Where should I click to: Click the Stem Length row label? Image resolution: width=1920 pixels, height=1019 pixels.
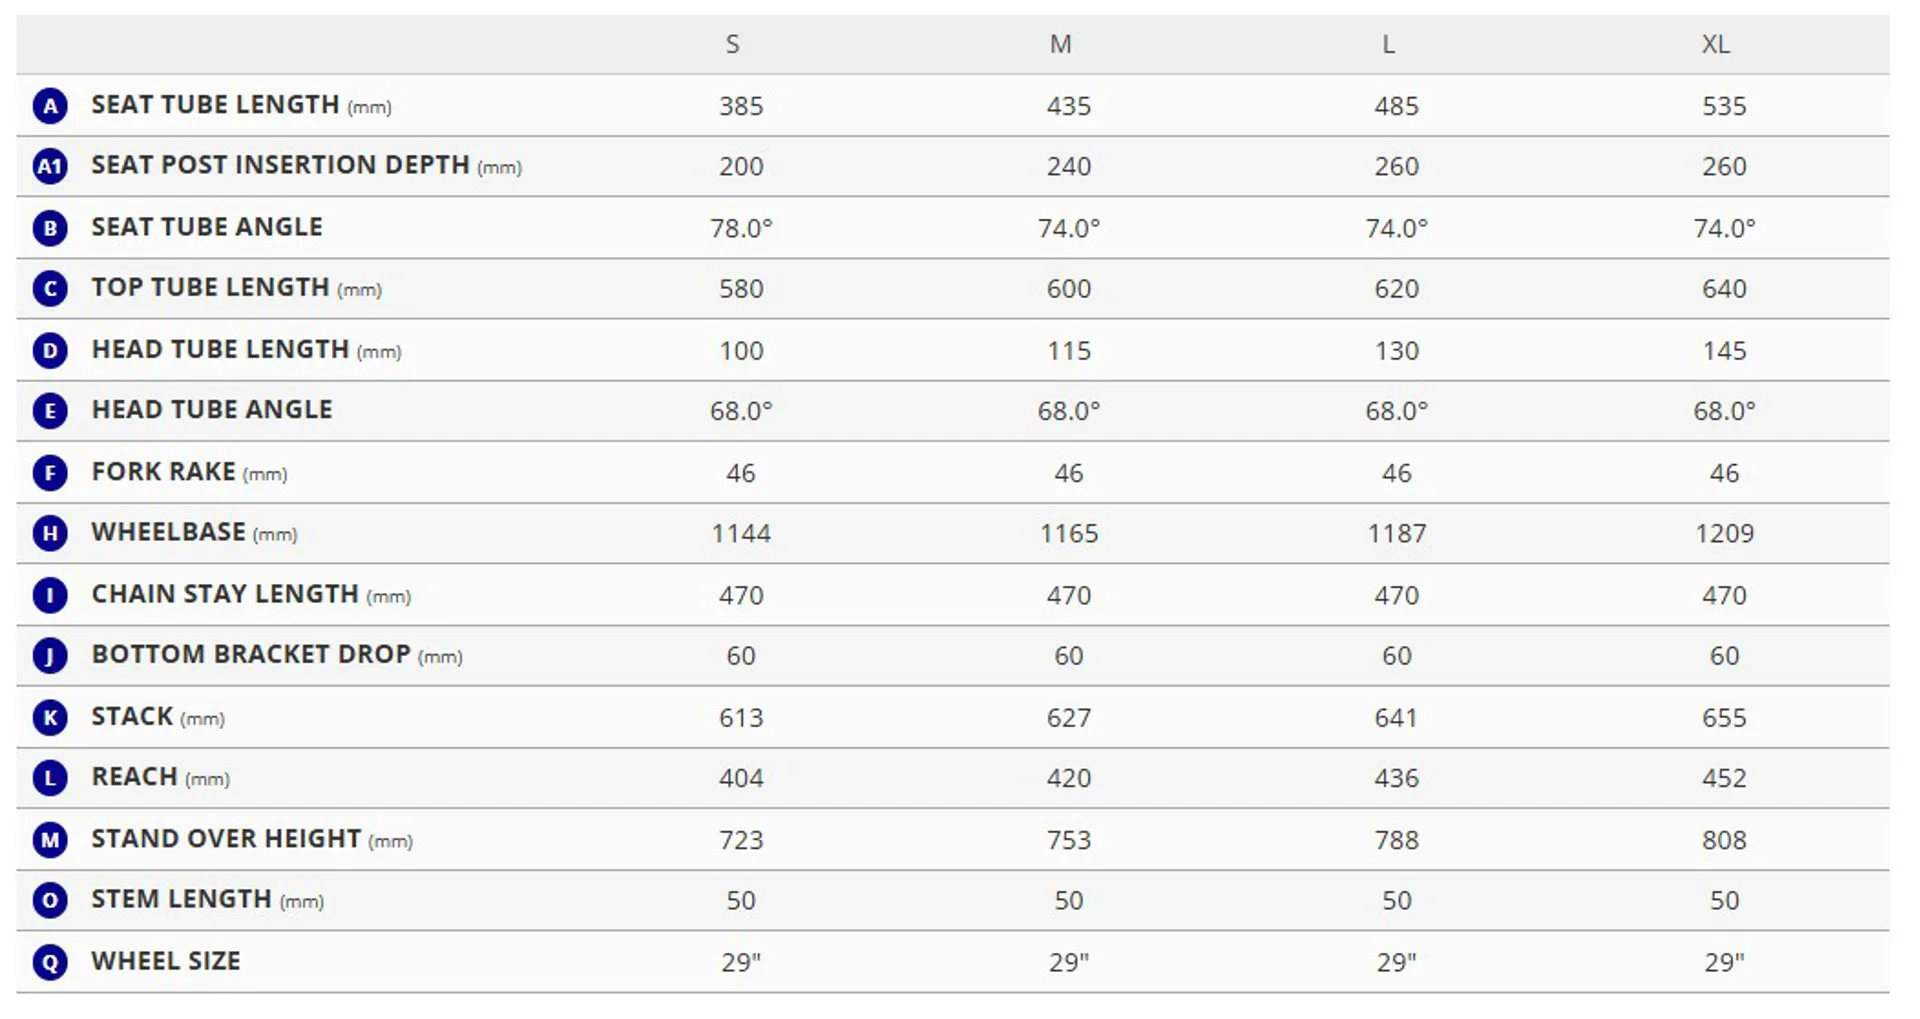[181, 900]
